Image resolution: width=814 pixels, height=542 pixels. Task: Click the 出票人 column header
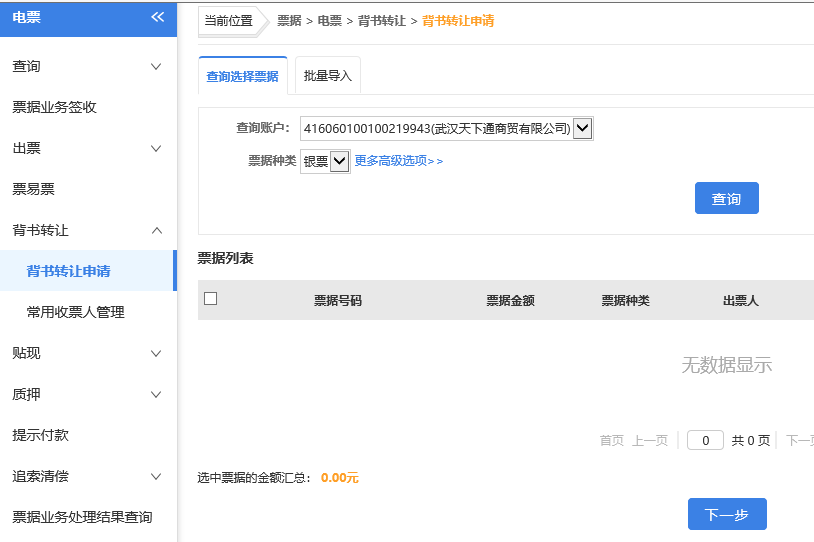741,301
